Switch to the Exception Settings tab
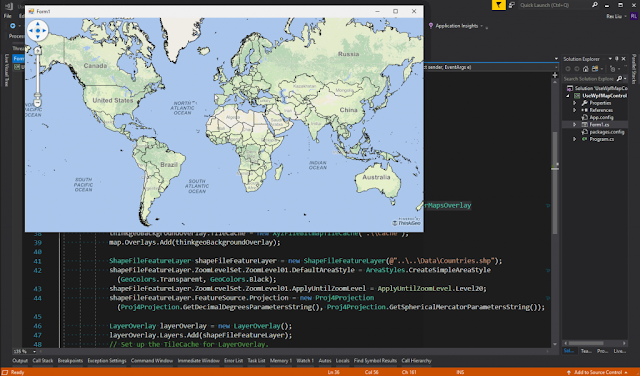This screenshot has height=376, width=640. pos(107,361)
